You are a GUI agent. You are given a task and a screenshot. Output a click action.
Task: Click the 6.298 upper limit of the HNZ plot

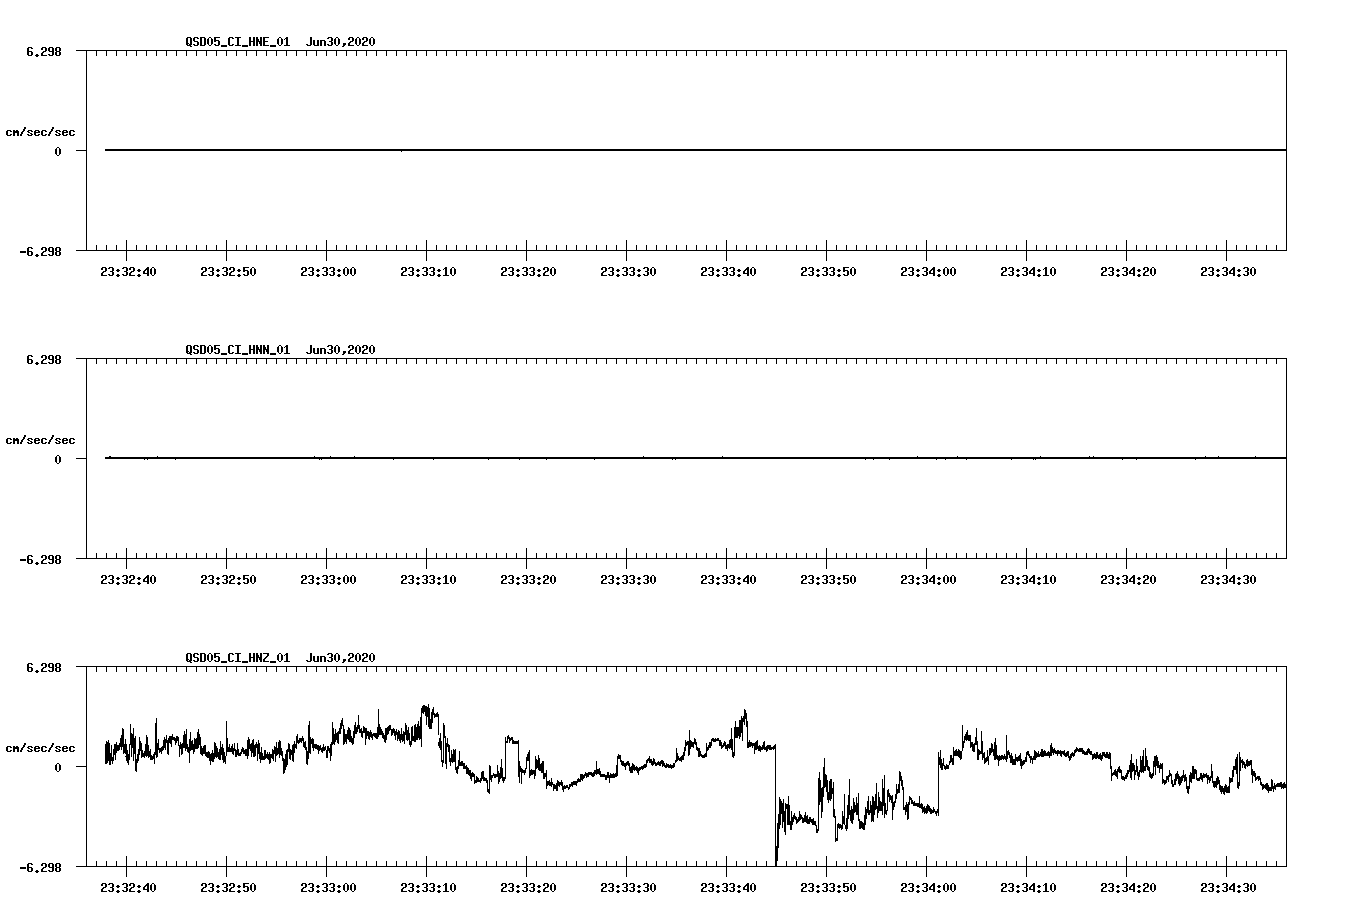point(44,667)
